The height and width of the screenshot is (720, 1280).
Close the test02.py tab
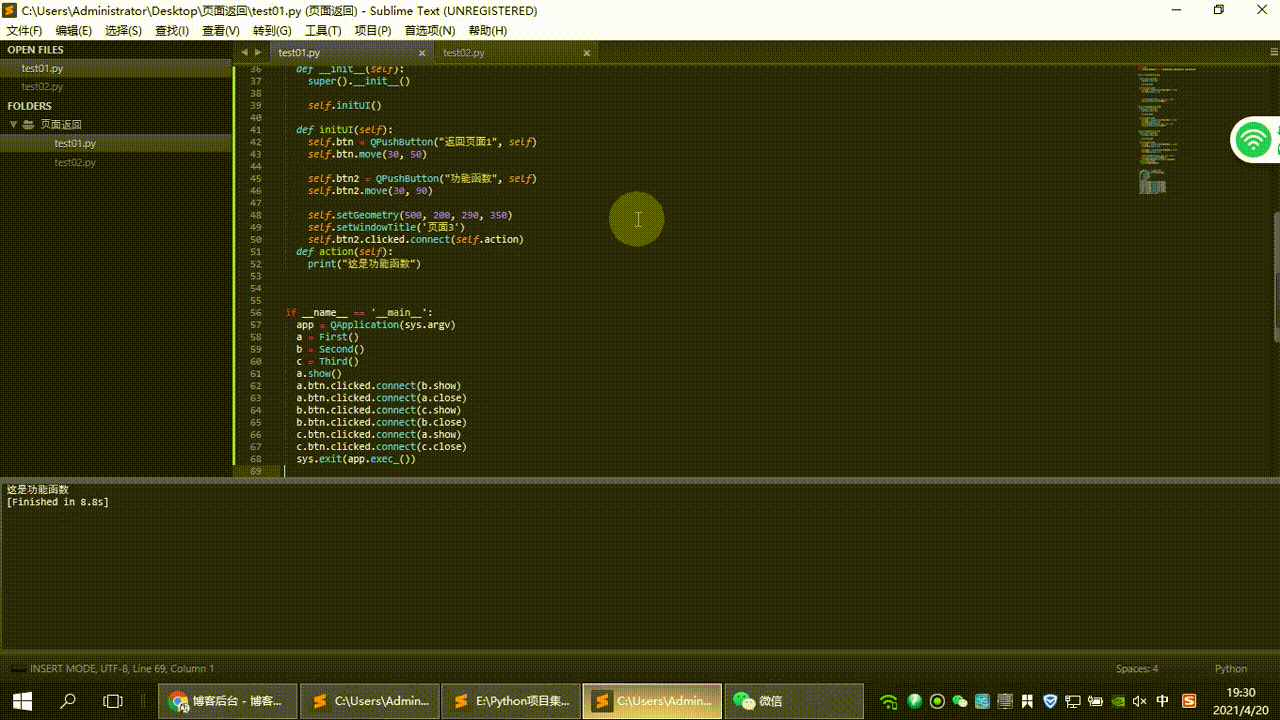coord(586,53)
